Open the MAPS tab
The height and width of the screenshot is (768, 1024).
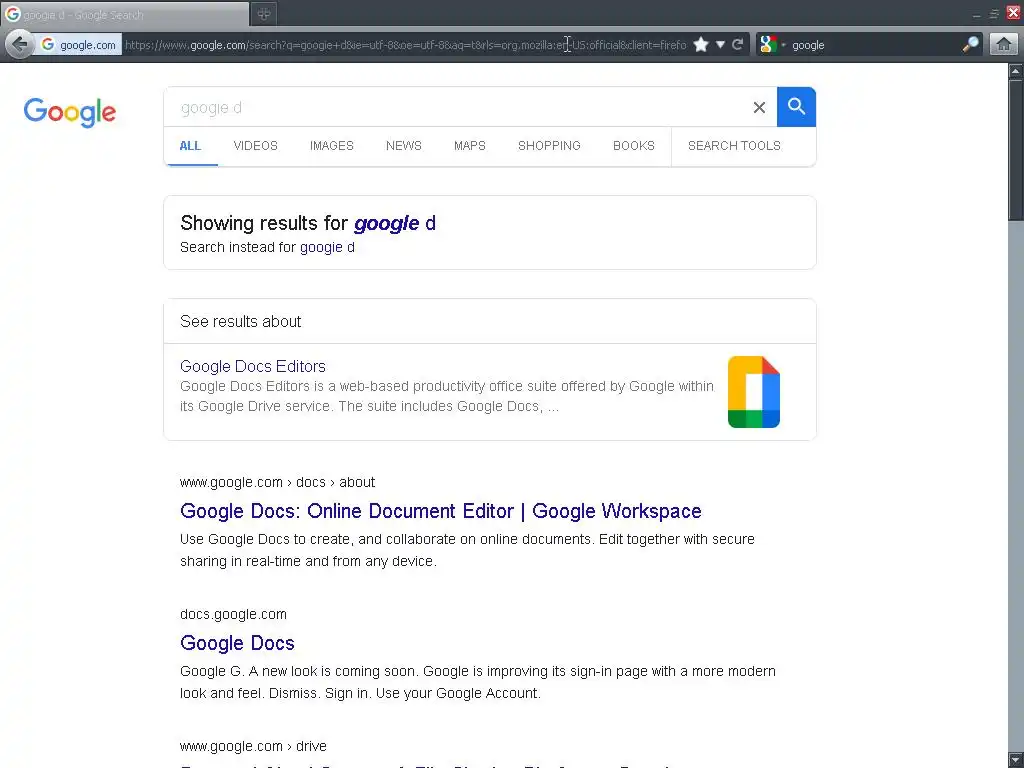[470, 146]
